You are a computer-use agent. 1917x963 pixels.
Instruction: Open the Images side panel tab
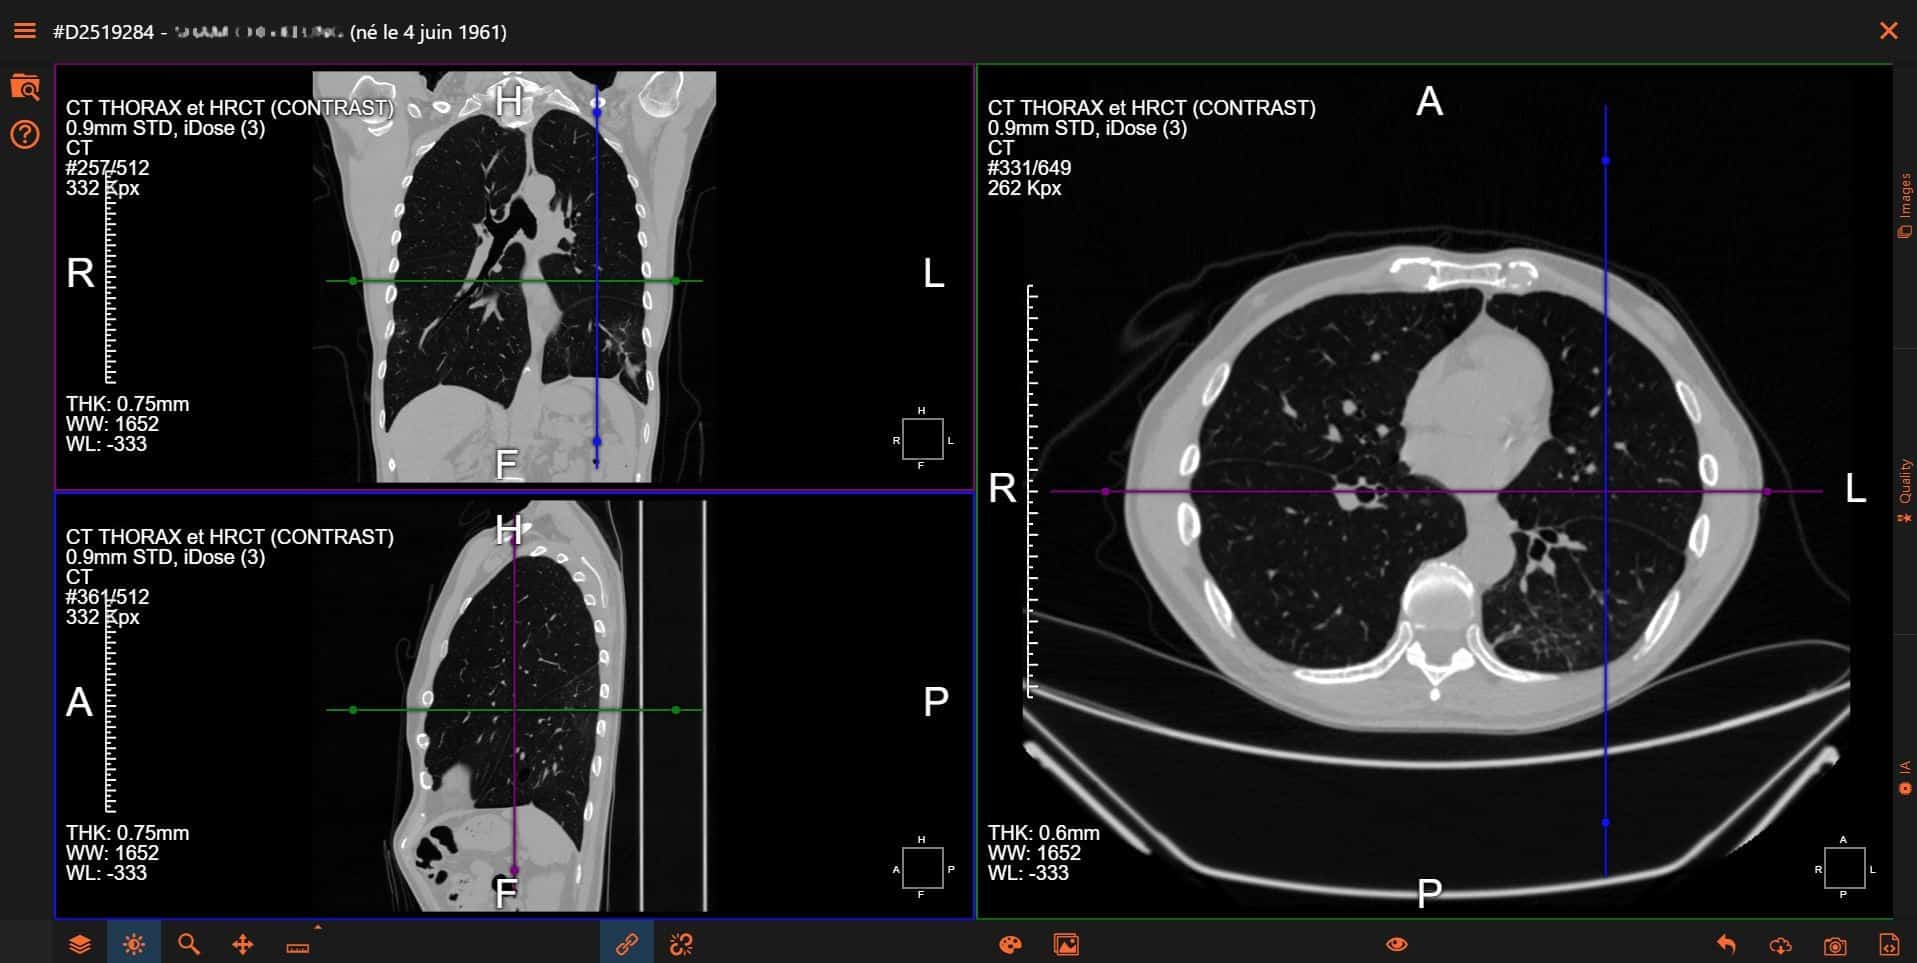1905,206
